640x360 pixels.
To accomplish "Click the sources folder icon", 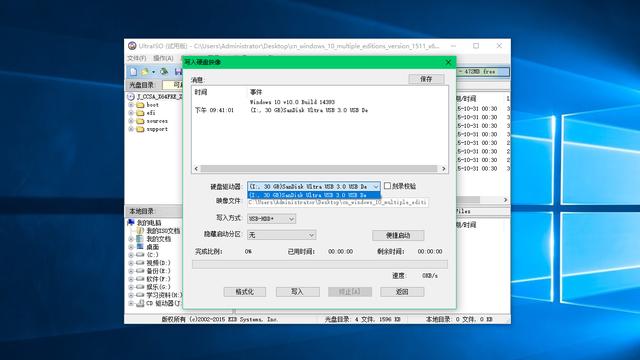I will point(140,121).
